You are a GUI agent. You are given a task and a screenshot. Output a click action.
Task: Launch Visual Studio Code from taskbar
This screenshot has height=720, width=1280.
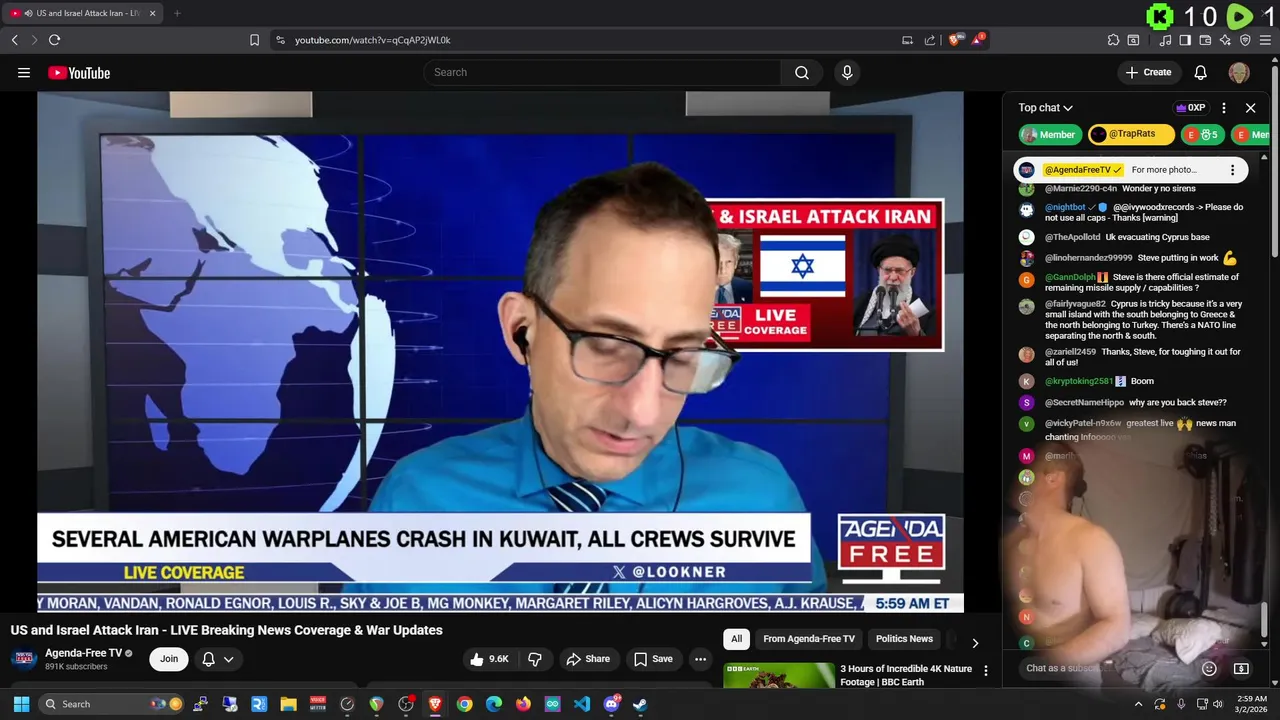tap(582, 704)
